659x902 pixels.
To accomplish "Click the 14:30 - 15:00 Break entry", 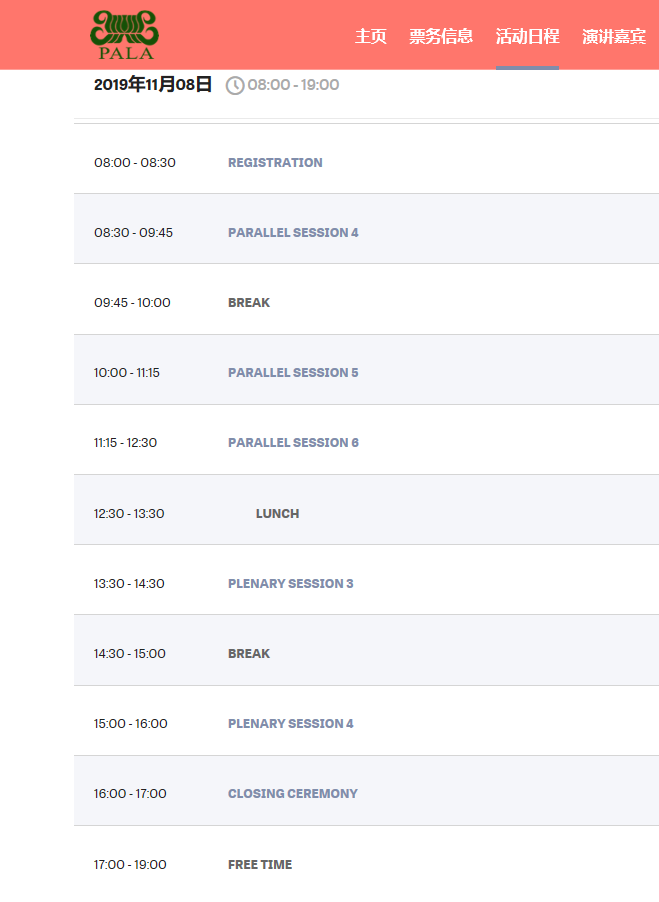I will pyautogui.click(x=249, y=654).
